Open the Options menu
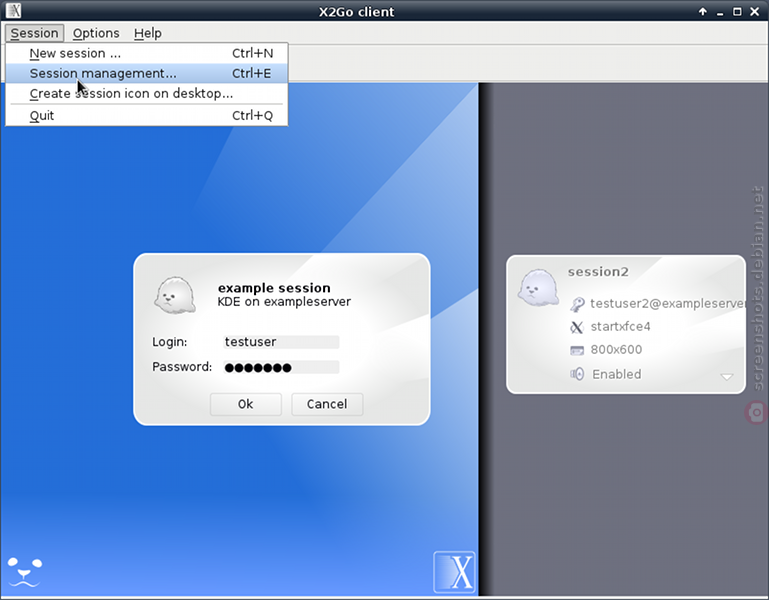The width and height of the screenshot is (769, 600). (96, 33)
